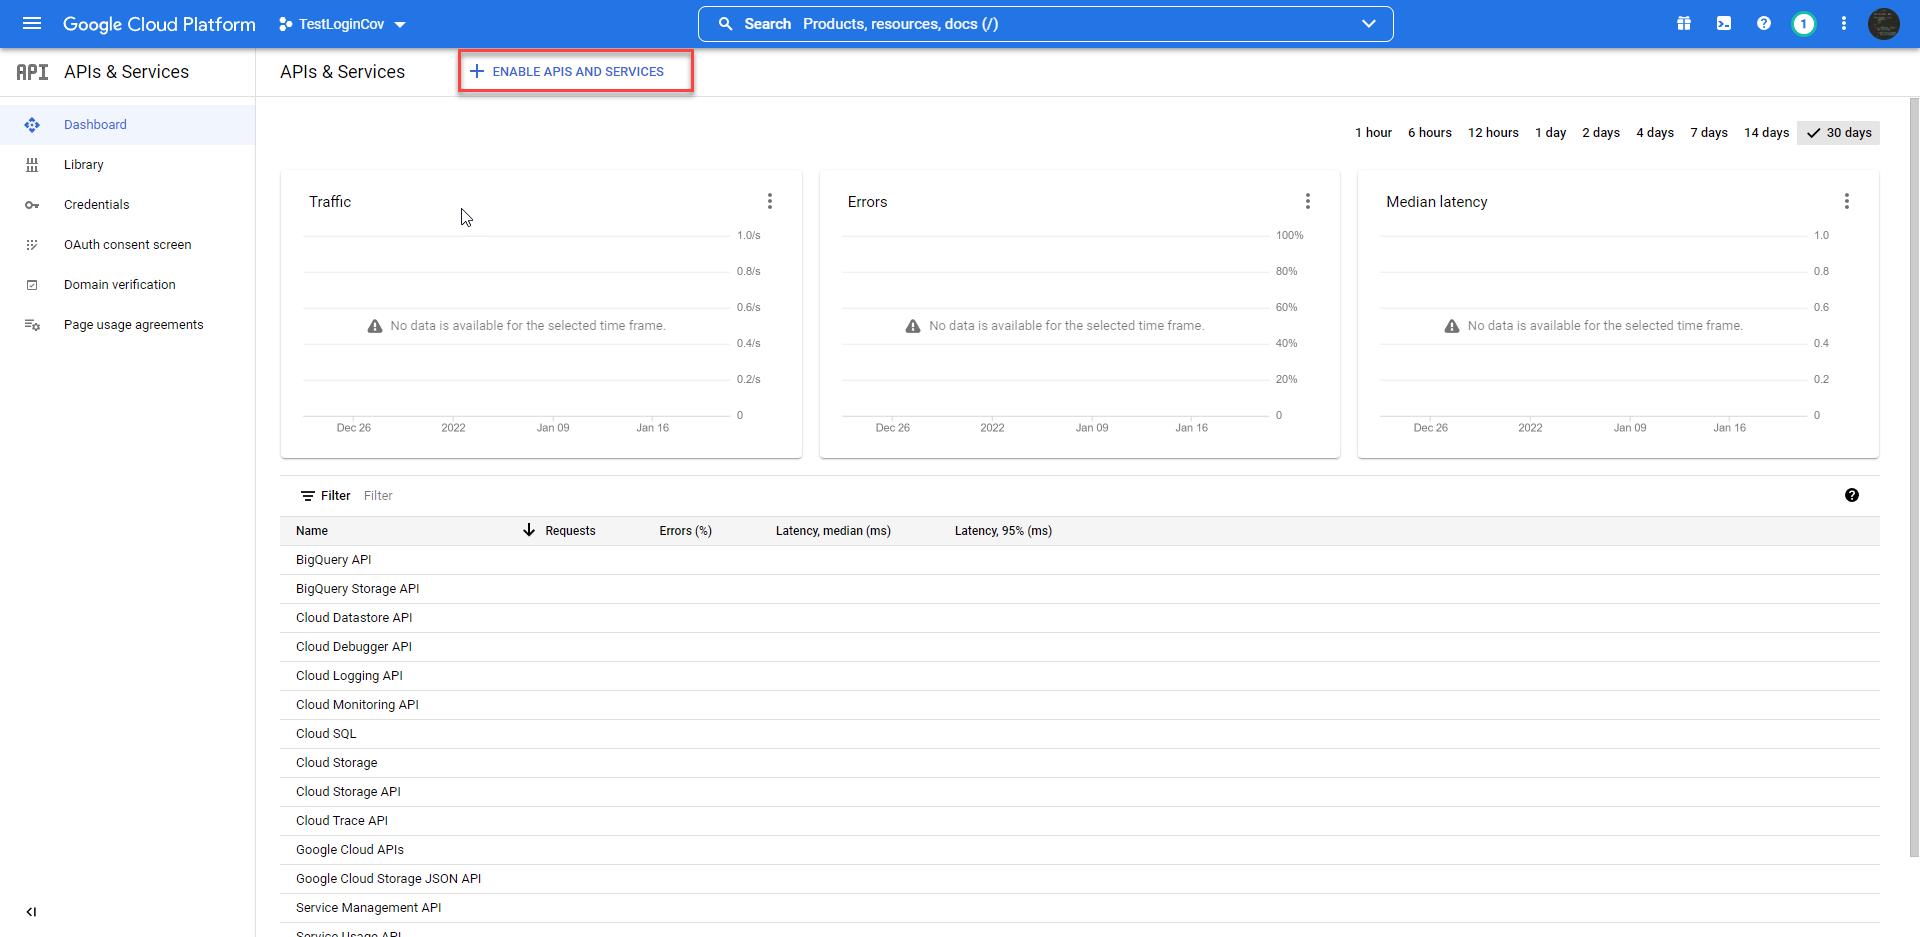Viewport: 1920px width, 937px height.
Task: Open Errors chart more options menu
Action: tap(1308, 202)
